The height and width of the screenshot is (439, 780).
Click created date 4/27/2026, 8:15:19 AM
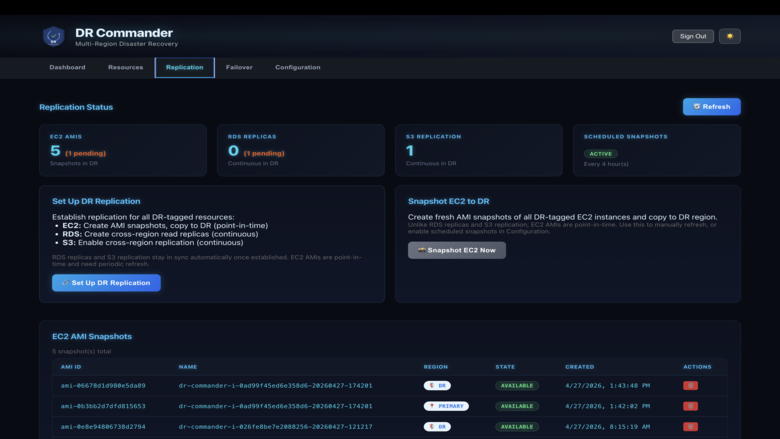pos(607,427)
